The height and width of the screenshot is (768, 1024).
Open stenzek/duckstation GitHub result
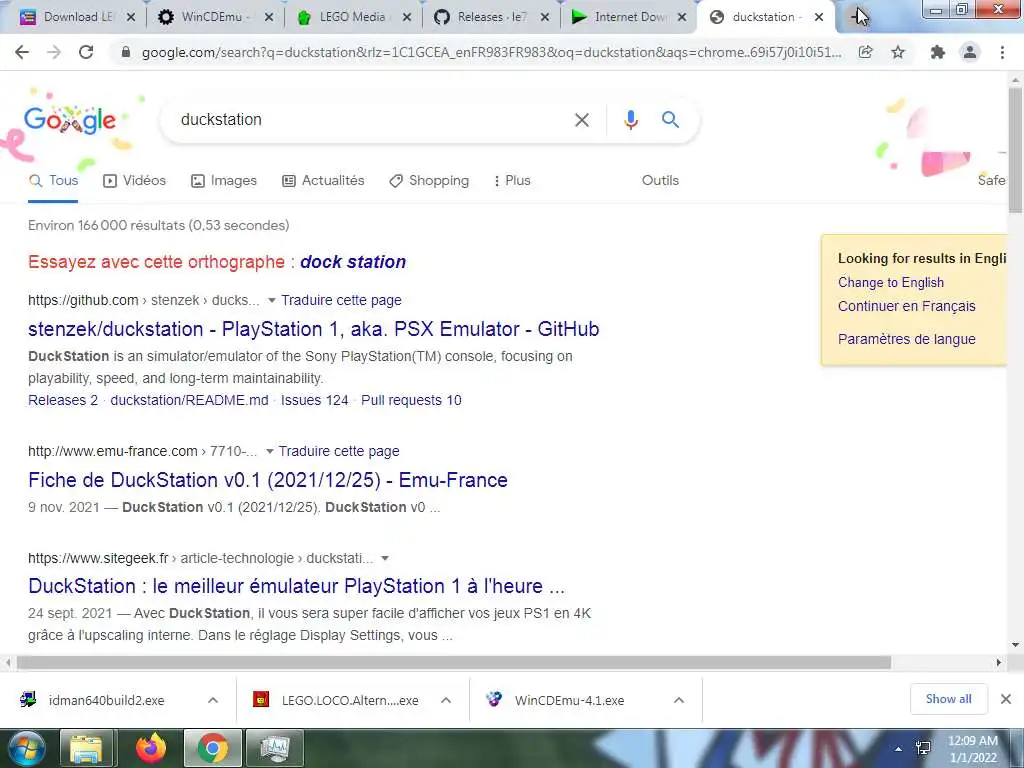[313, 329]
